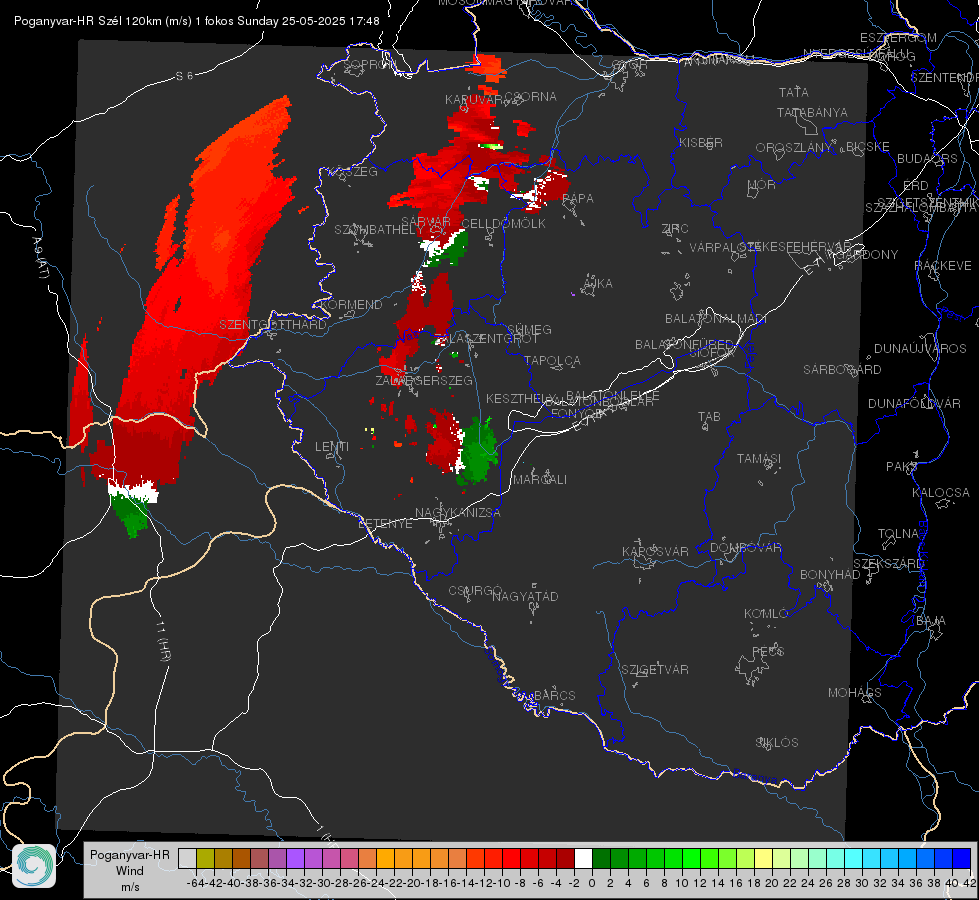Select the SOPRON label
This screenshot has width=979, height=900.
368,64
